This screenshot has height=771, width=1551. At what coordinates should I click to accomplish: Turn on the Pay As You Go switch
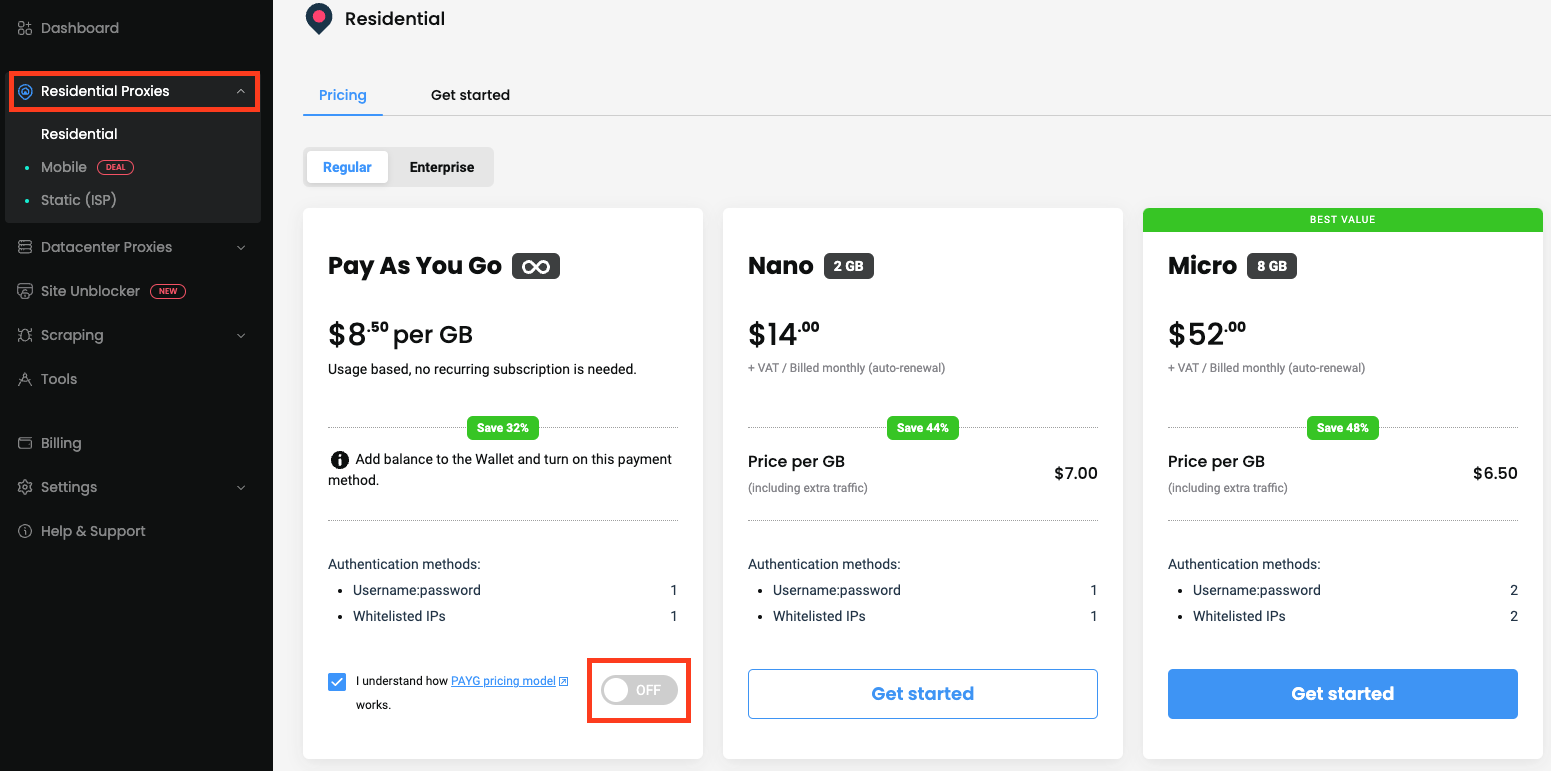[639, 690]
